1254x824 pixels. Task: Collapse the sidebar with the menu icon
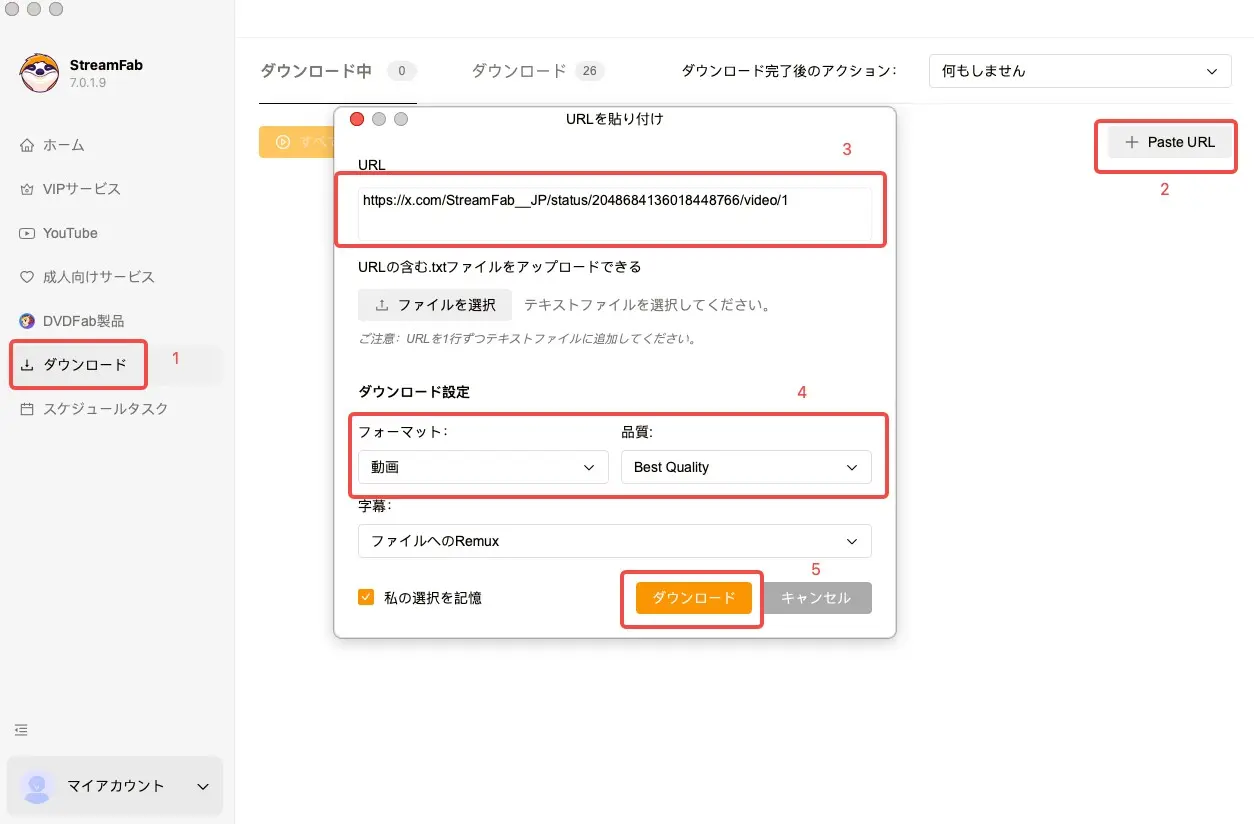[x=22, y=730]
